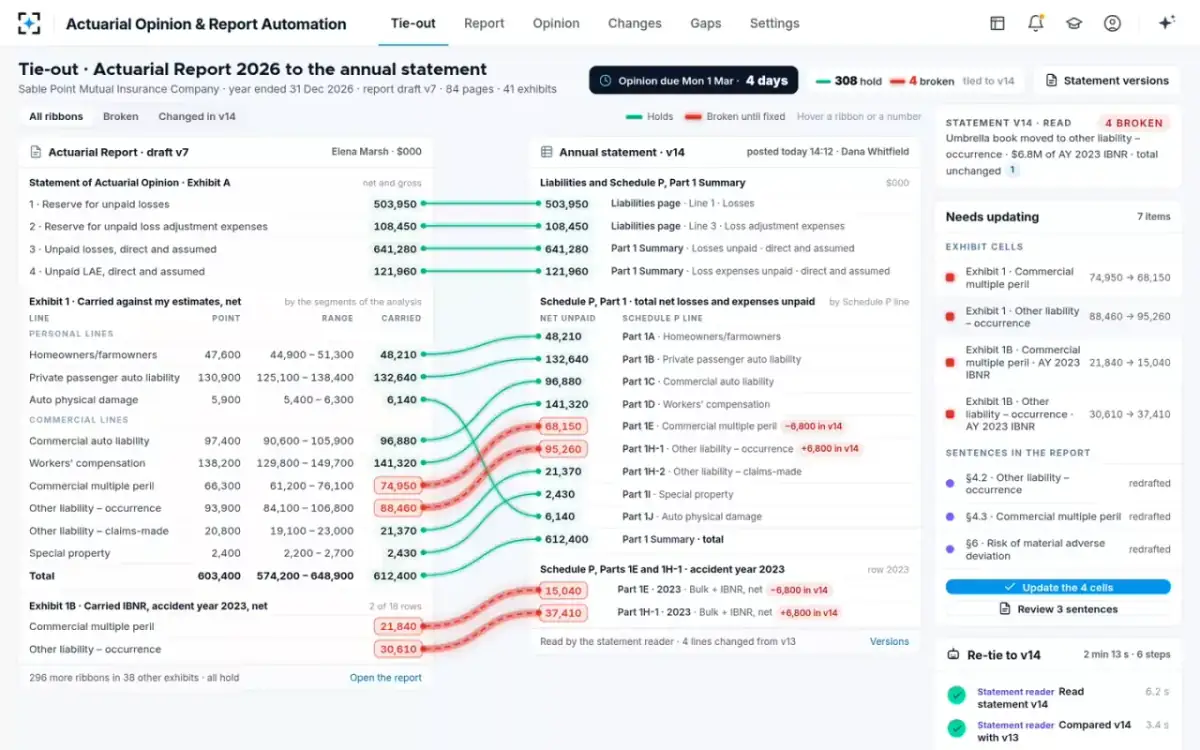Image resolution: width=1200 pixels, height=750 pixels.
Task: Click Part 1B Private passenger auto liability line
Action: (x=712, y=359)
